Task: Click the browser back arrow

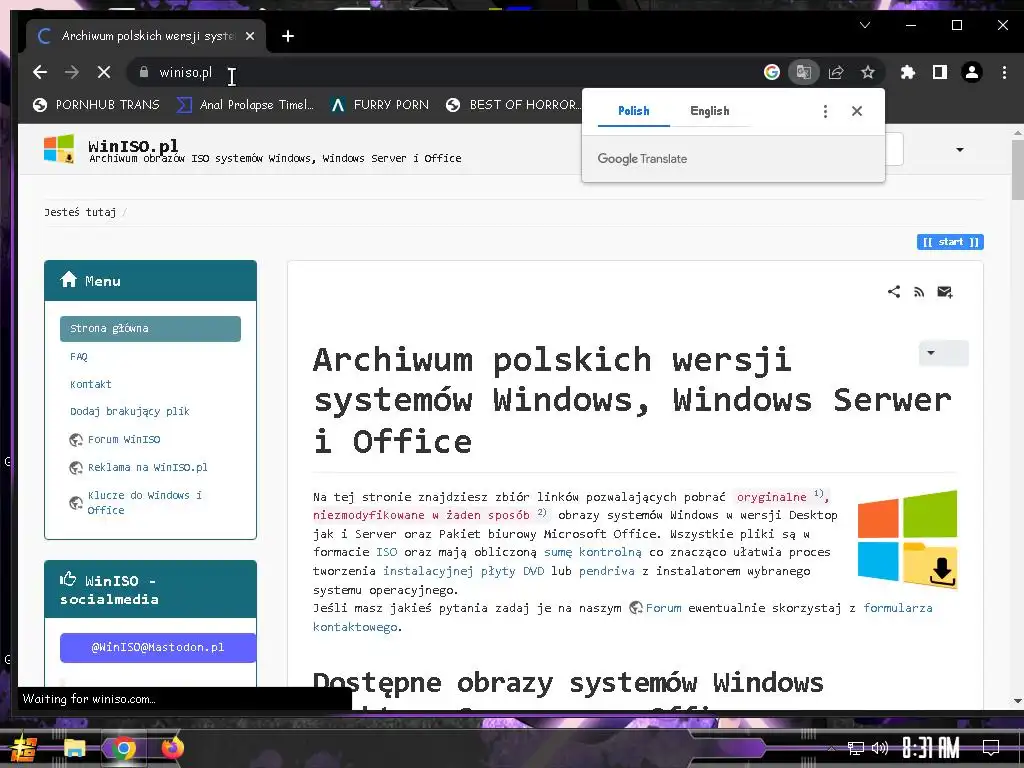Action: pyautogui.click(x=40, y=72)
